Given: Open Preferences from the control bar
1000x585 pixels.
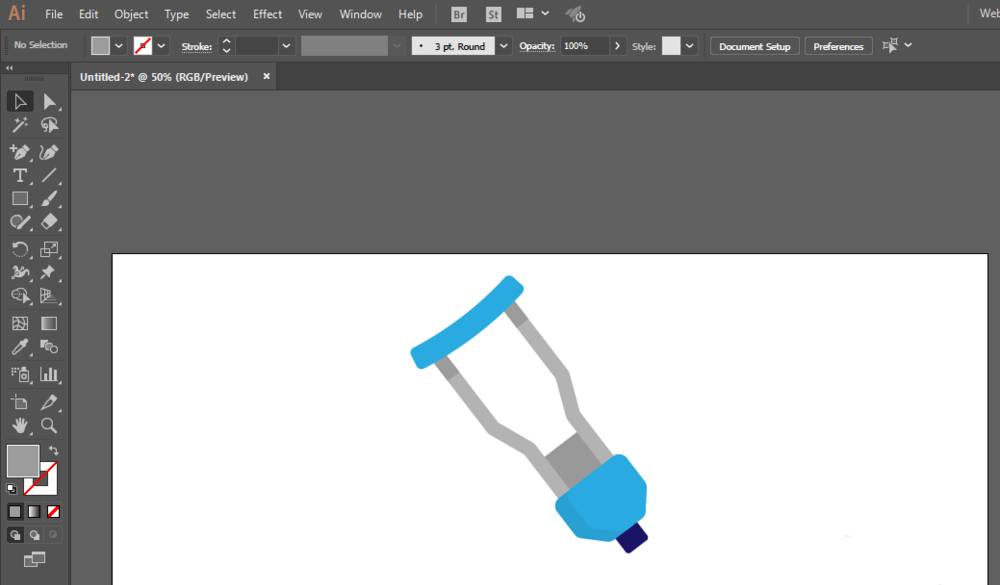Looking at the screenshot, I should click(x=838, y=46).
